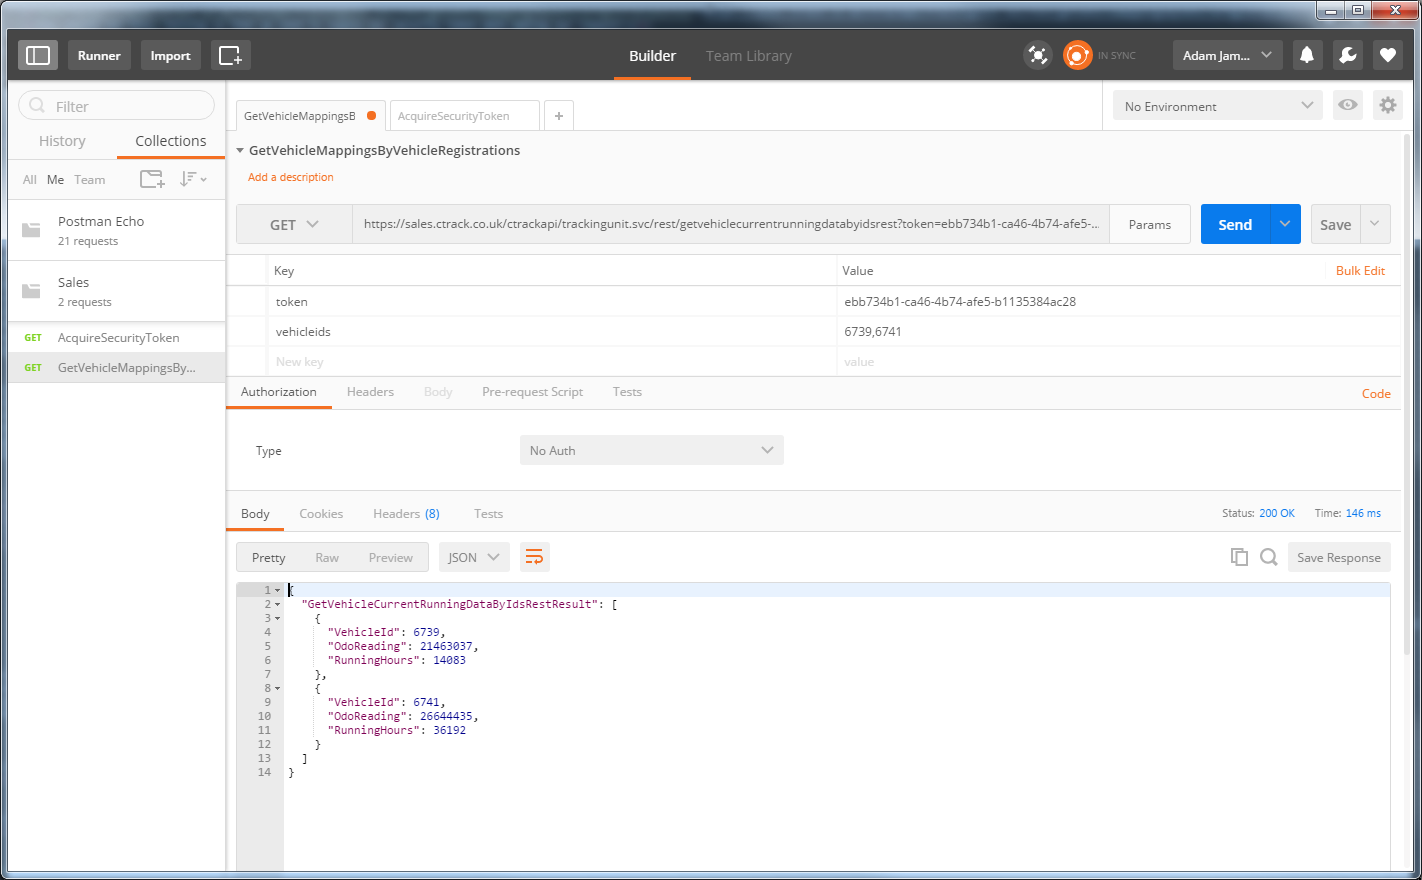Open the Pre-request Script tab
This screenshot has width=1422, height=880.
(x=532, y=392)
